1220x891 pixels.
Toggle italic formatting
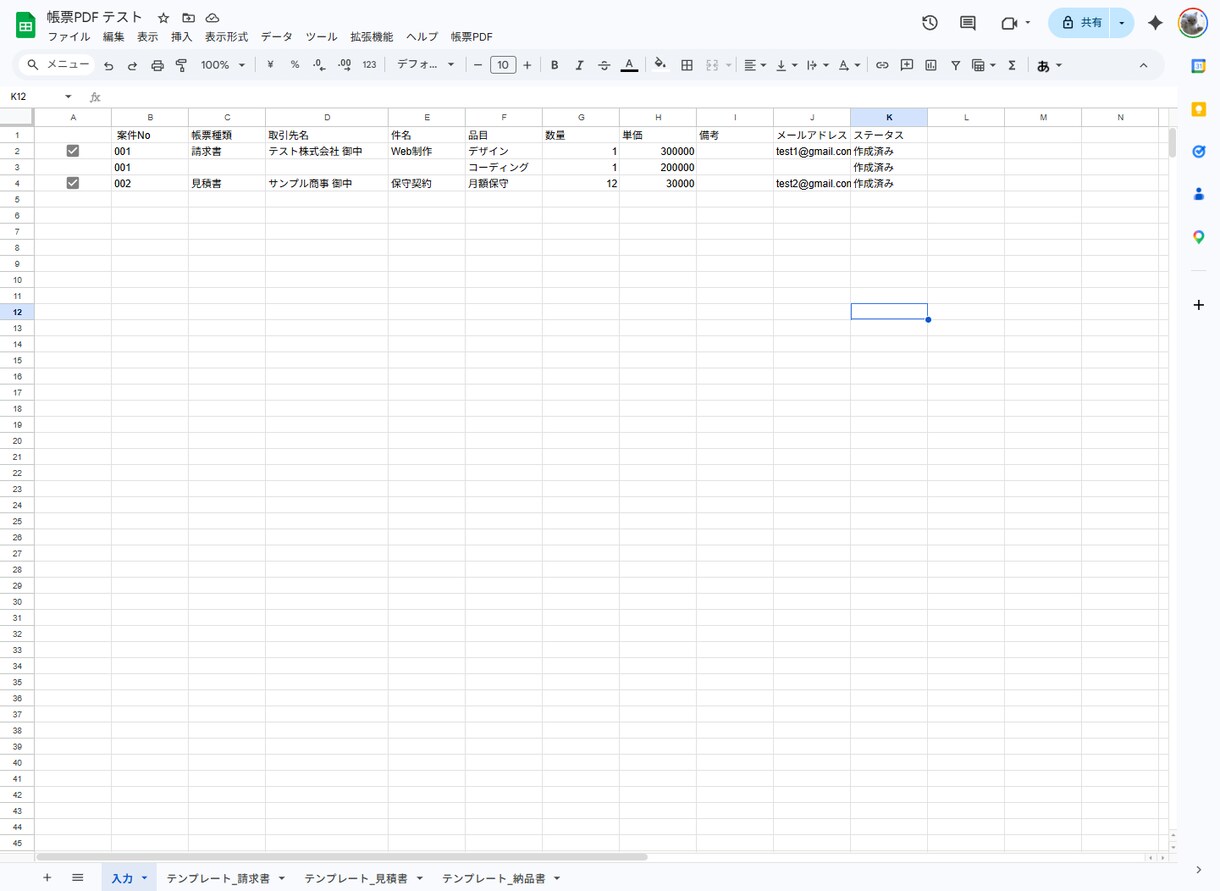coord(579,65)
